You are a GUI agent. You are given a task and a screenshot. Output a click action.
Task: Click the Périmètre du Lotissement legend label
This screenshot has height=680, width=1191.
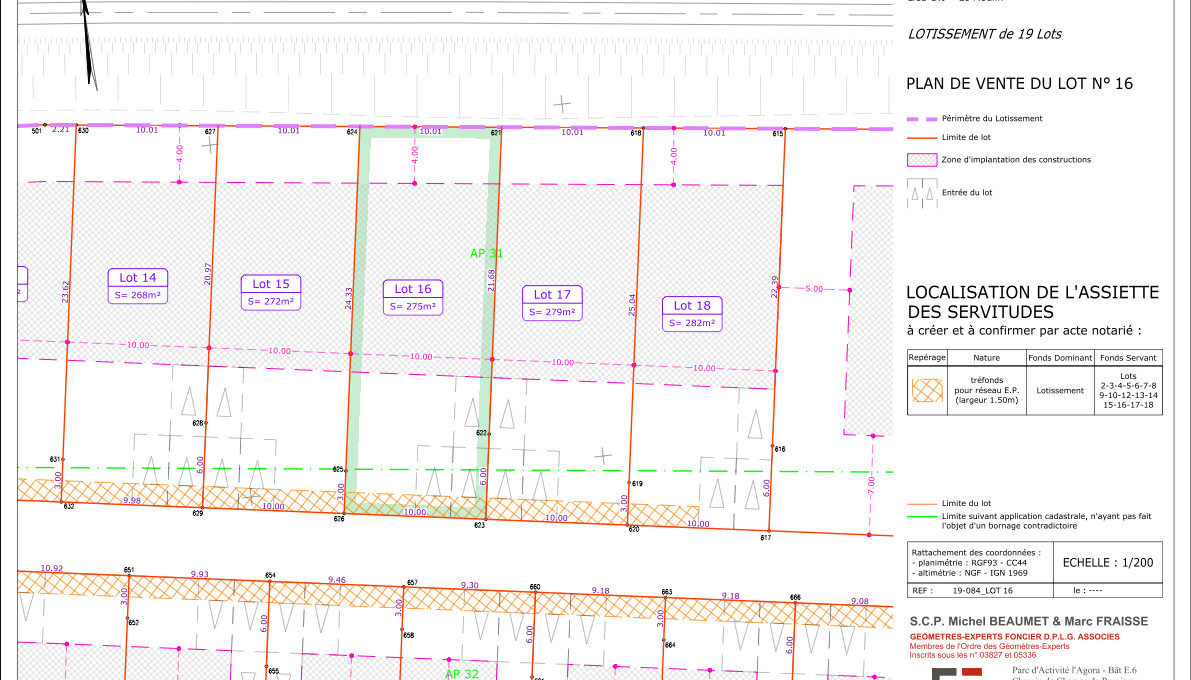(x=992, y=119)
